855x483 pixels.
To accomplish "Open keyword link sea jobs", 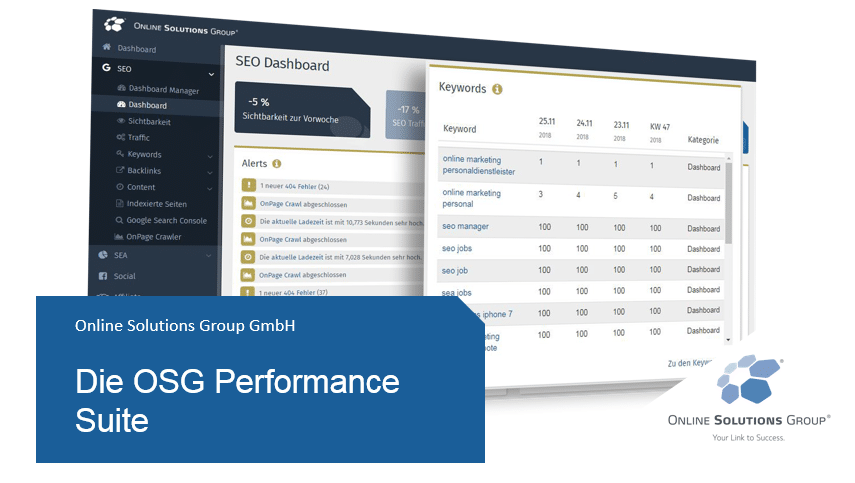I will pyautogui.click(x=456, y=293).
